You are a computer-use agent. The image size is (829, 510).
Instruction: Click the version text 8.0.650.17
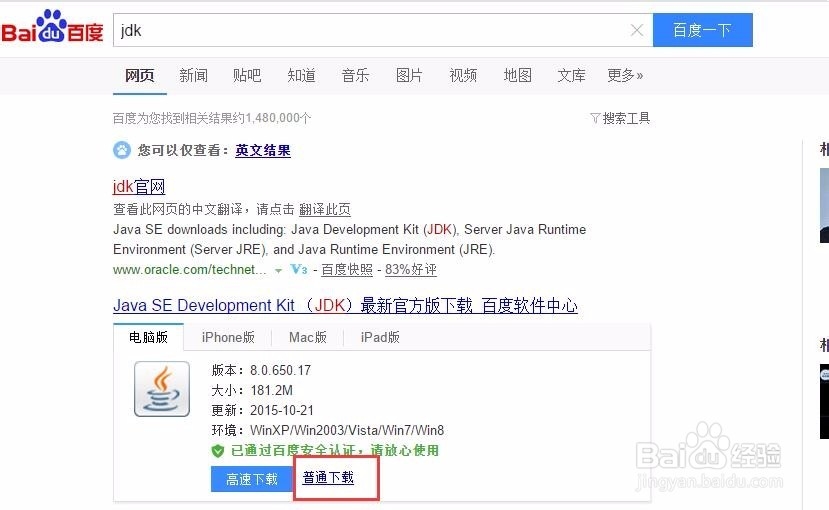280,370
